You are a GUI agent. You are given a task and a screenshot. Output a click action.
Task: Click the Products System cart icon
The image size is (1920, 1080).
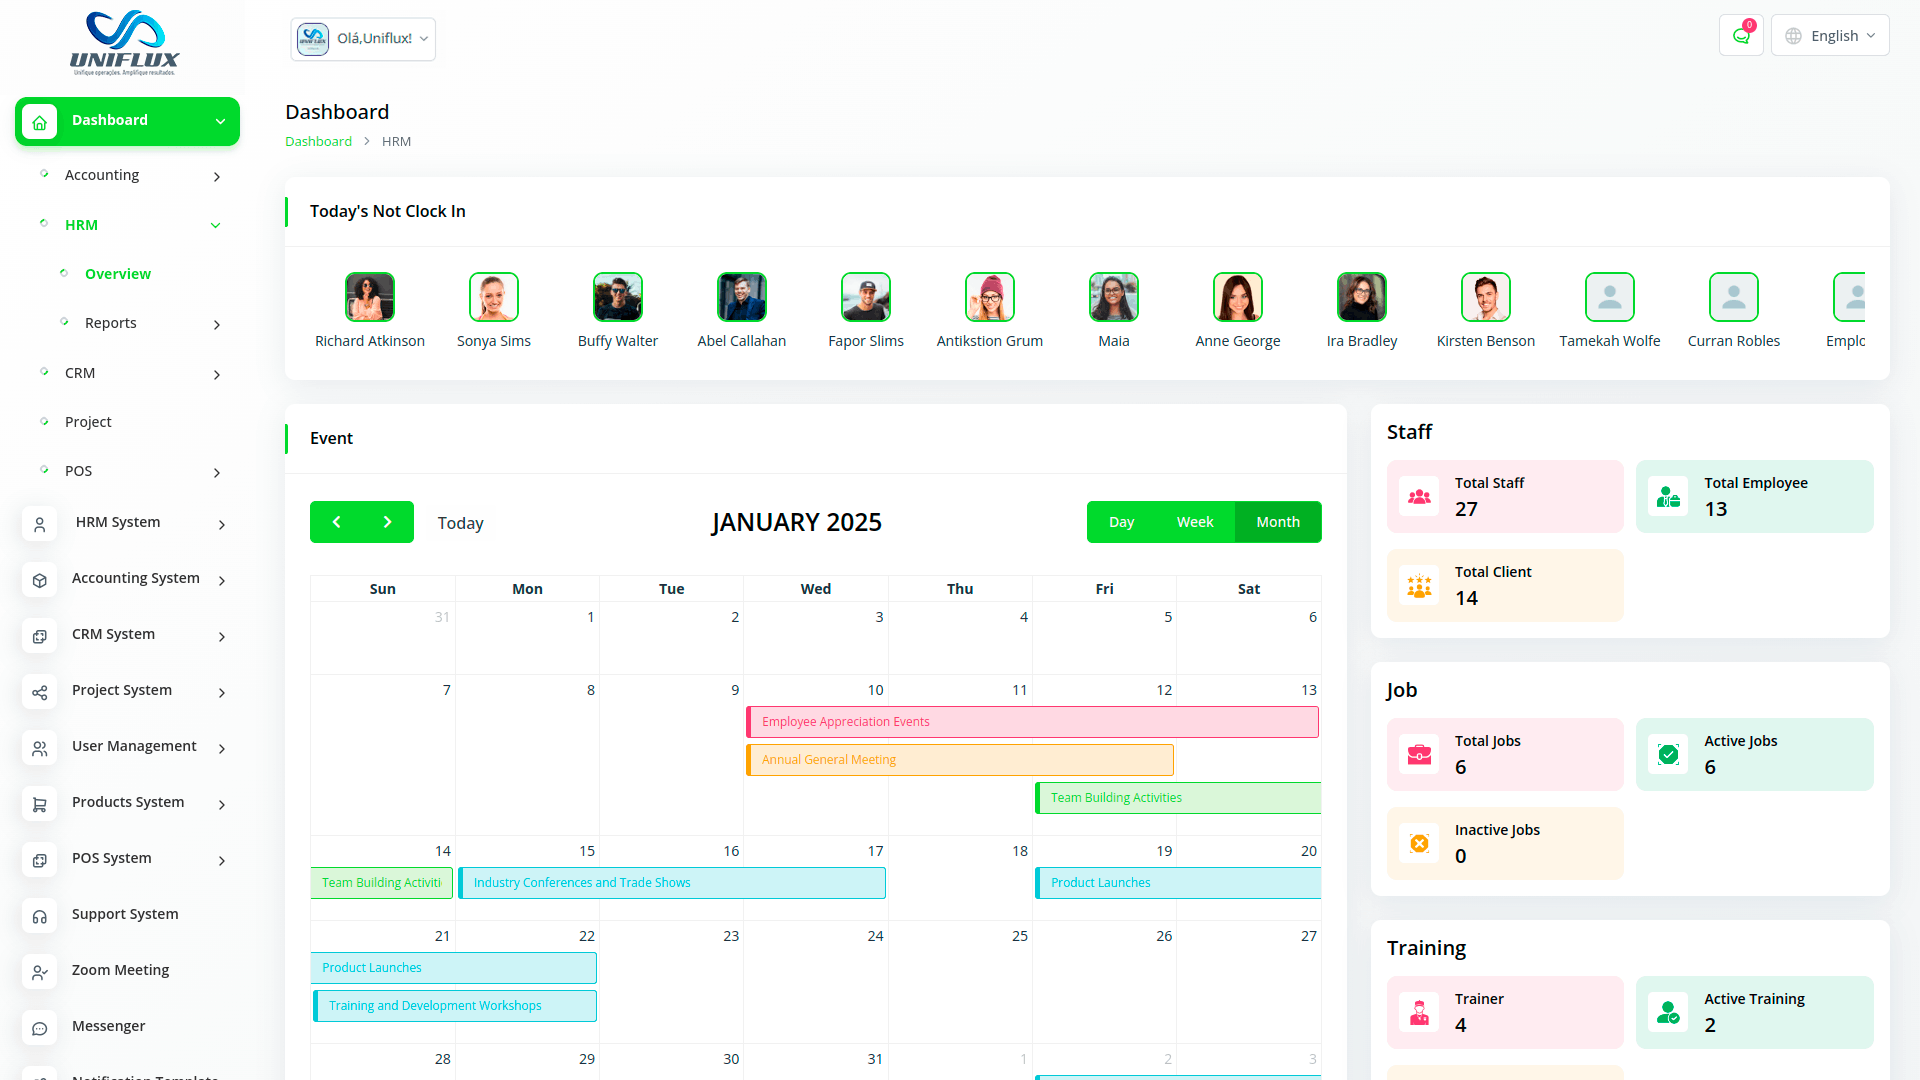point(40,804)
